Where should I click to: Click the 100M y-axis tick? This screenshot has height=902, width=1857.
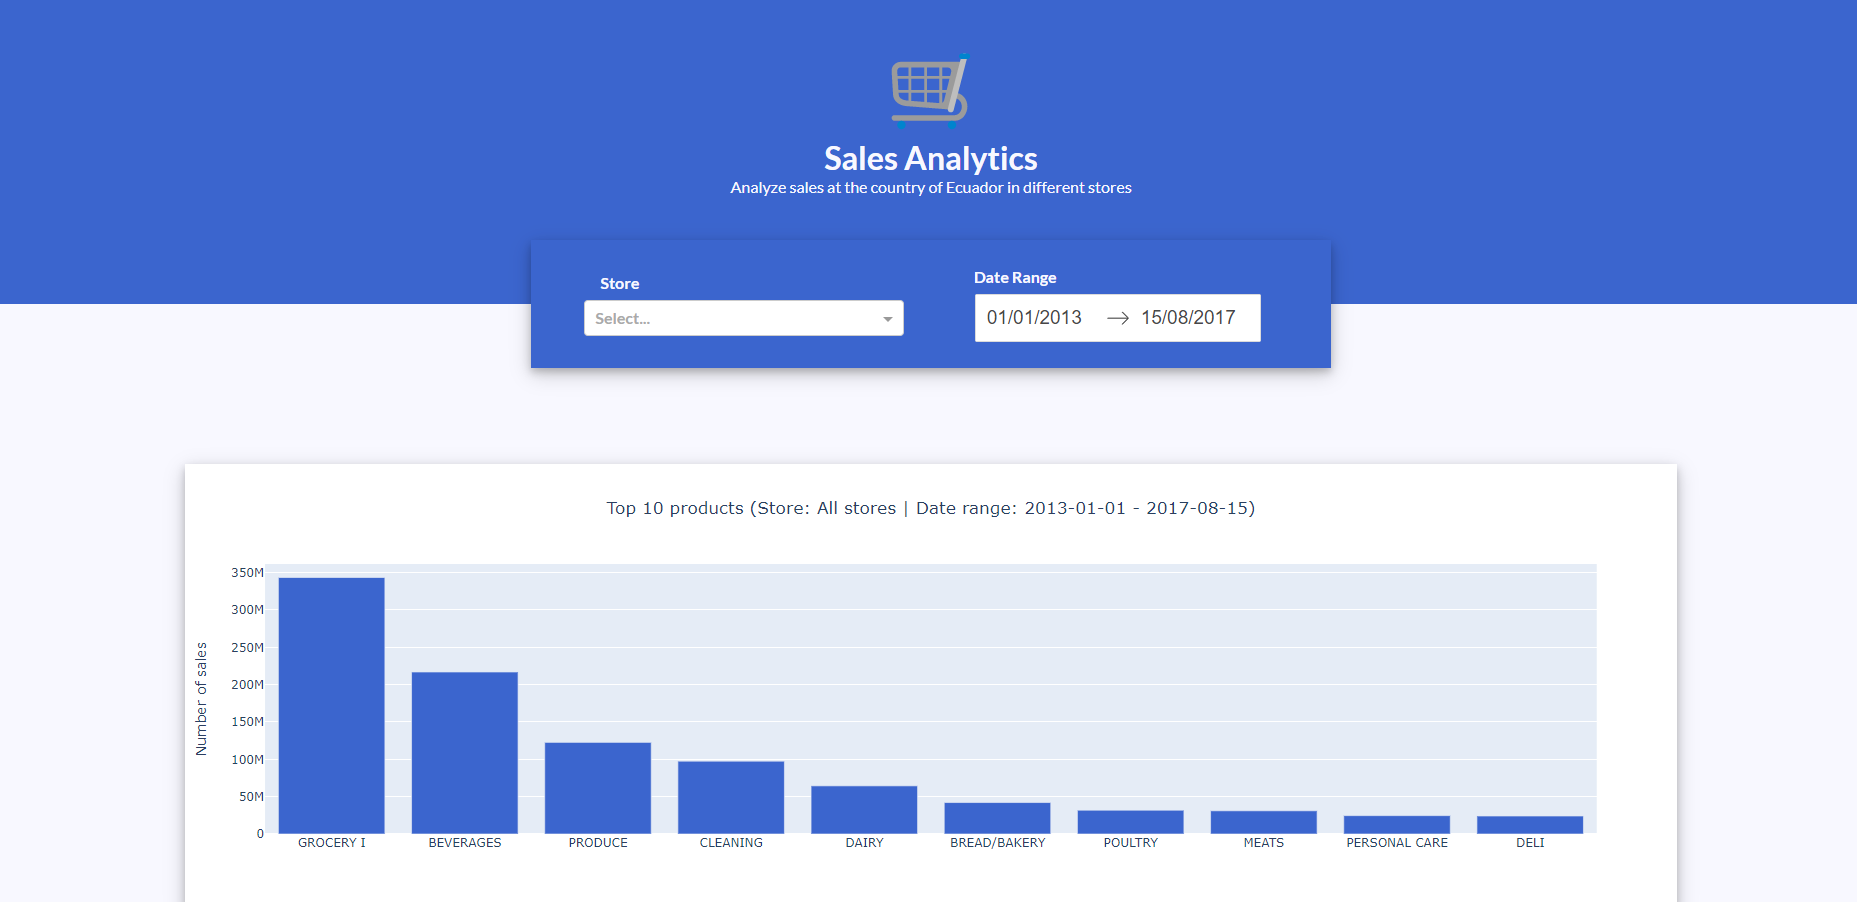pyautogui.click(x=247, y=760)
